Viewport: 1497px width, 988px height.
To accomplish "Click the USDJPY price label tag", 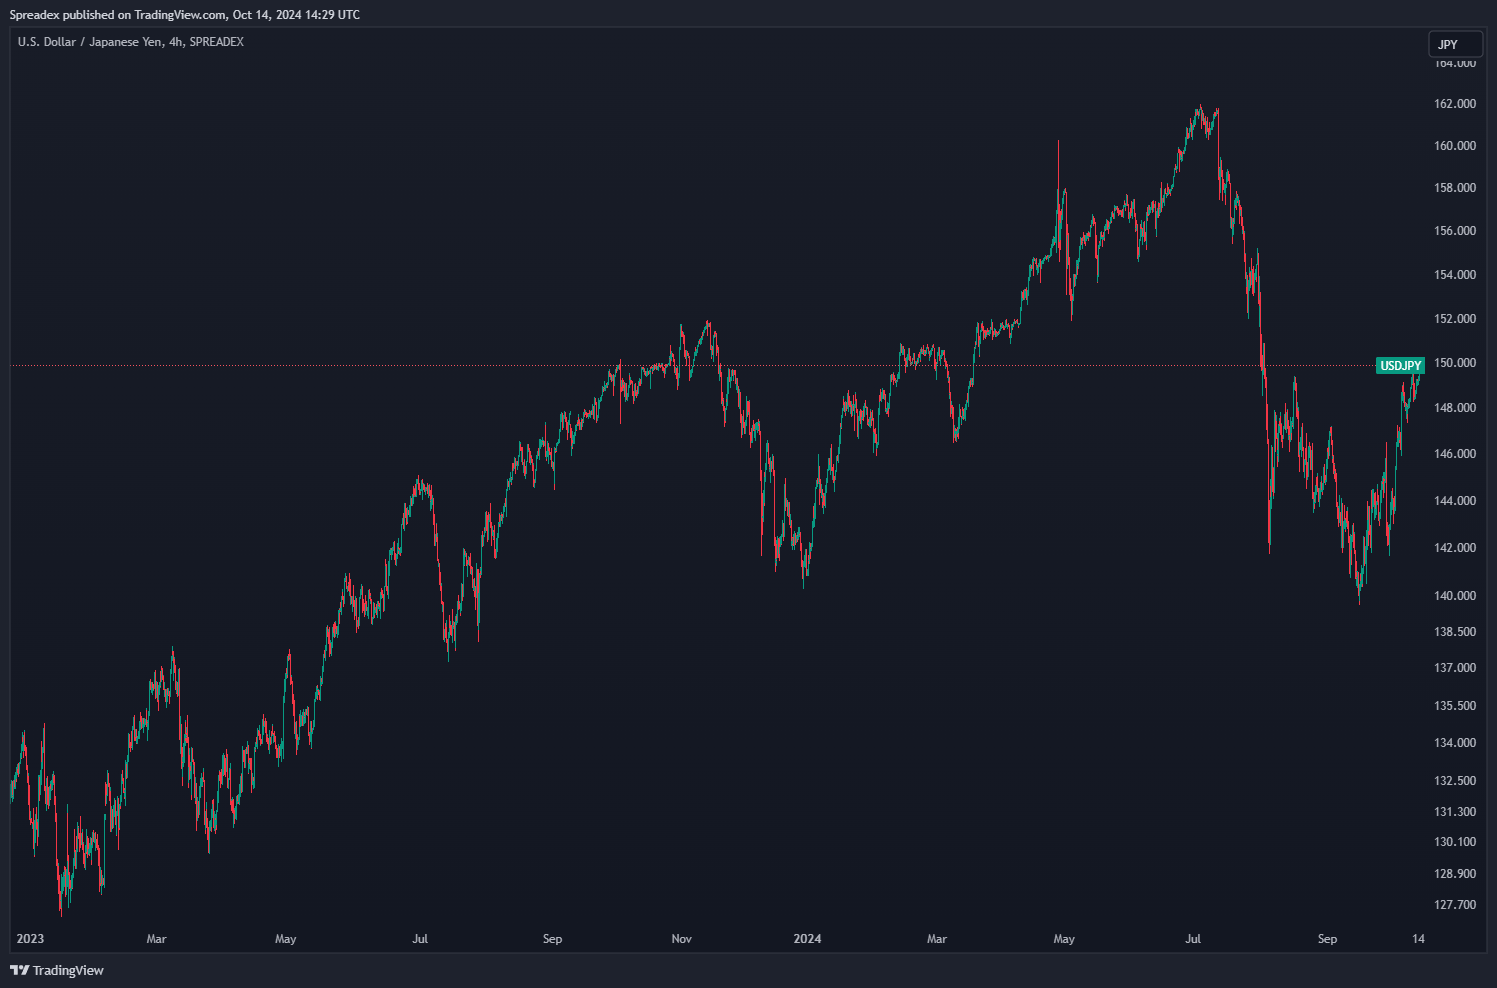I will (1400, 366).
